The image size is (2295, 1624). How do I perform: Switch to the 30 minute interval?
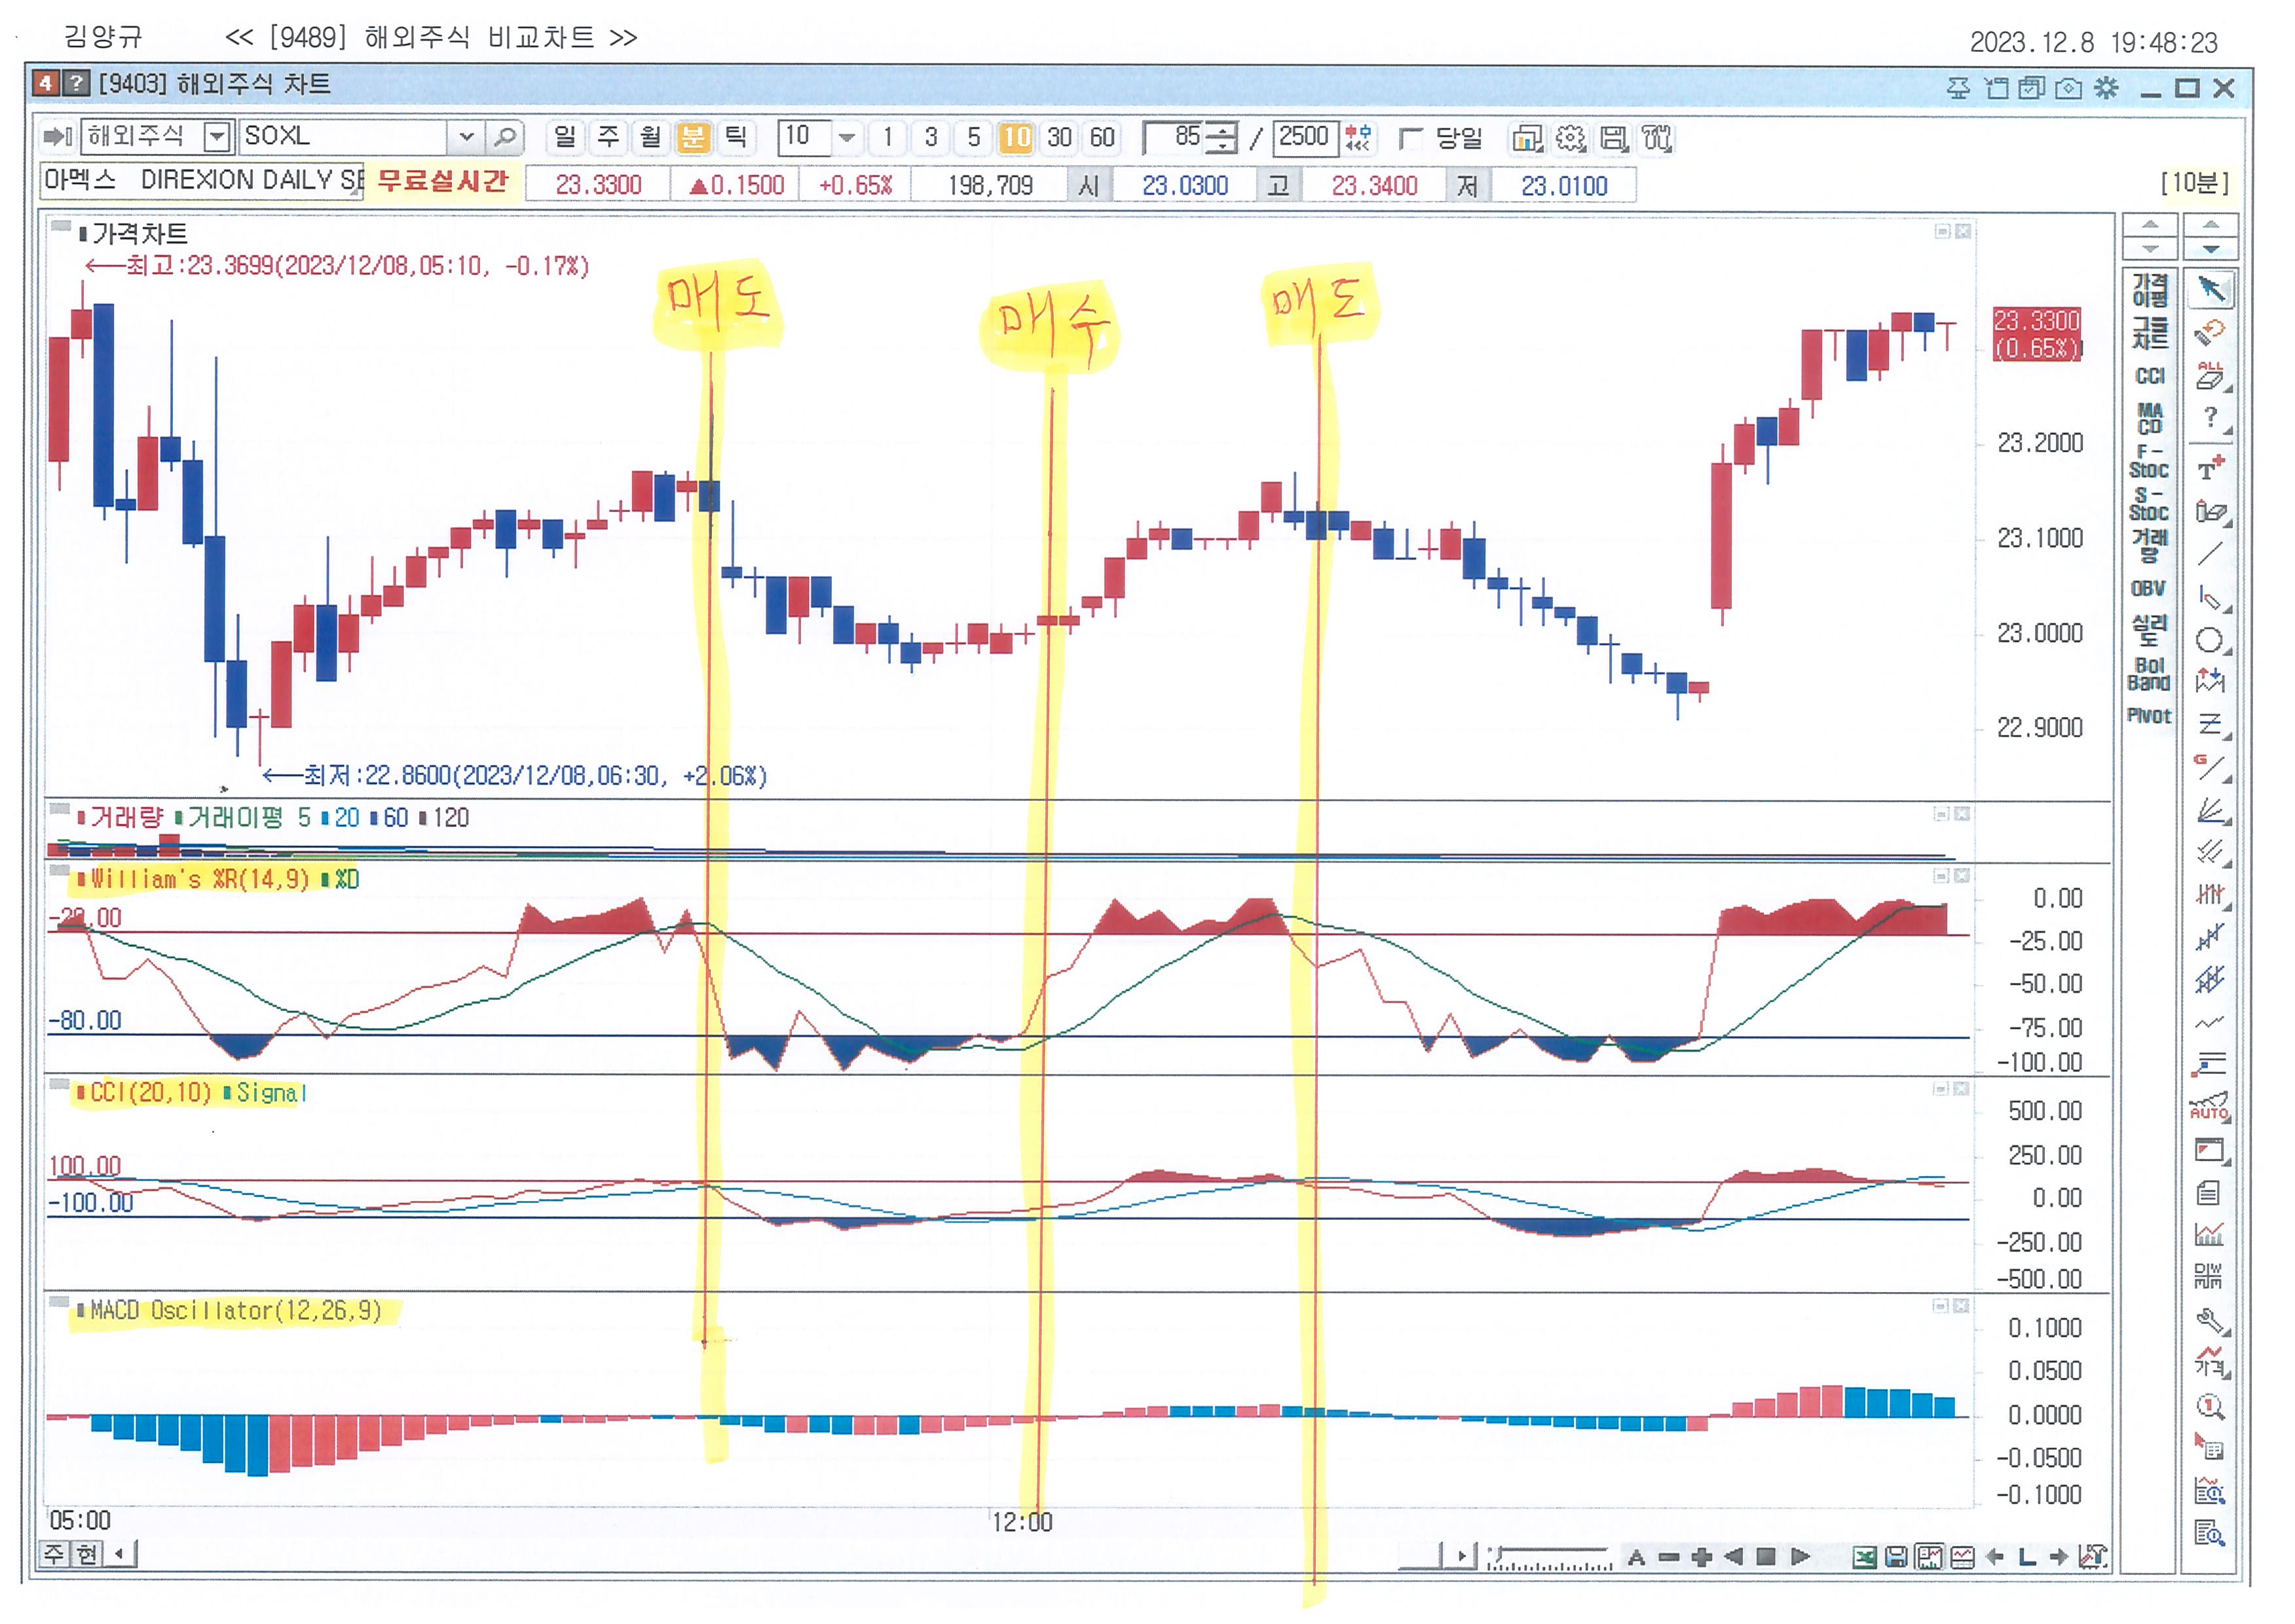pyautogui.click(x=1060, y=137)
